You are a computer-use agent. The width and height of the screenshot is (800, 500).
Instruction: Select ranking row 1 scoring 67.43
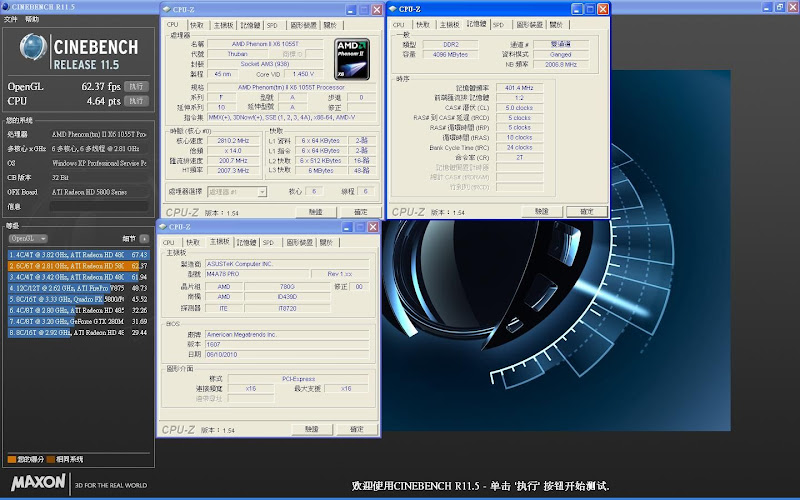click(79, 255)
